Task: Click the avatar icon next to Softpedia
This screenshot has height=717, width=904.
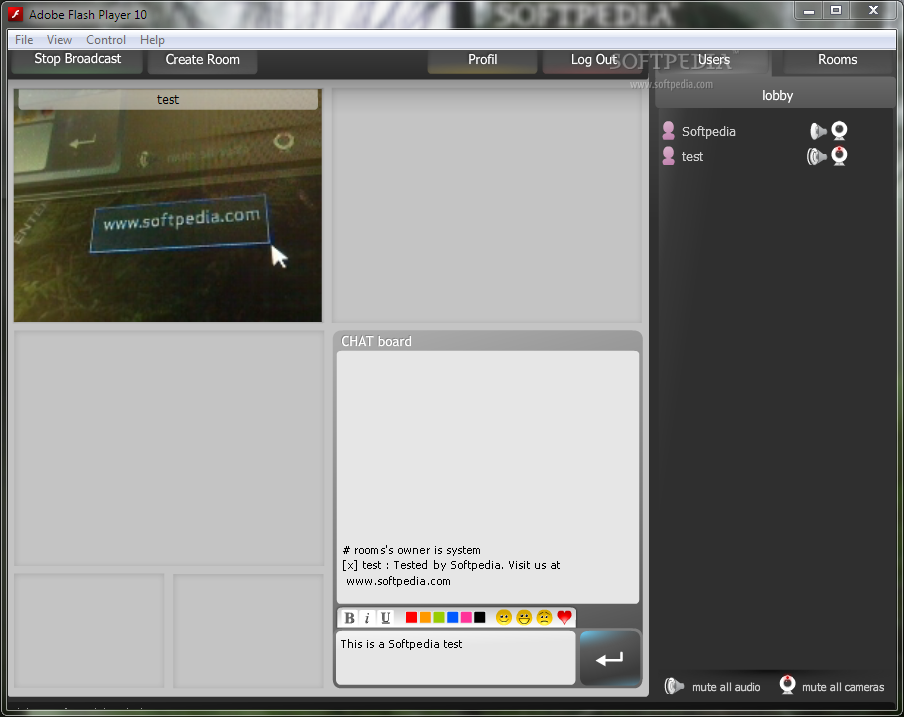Action: point(668,131)
